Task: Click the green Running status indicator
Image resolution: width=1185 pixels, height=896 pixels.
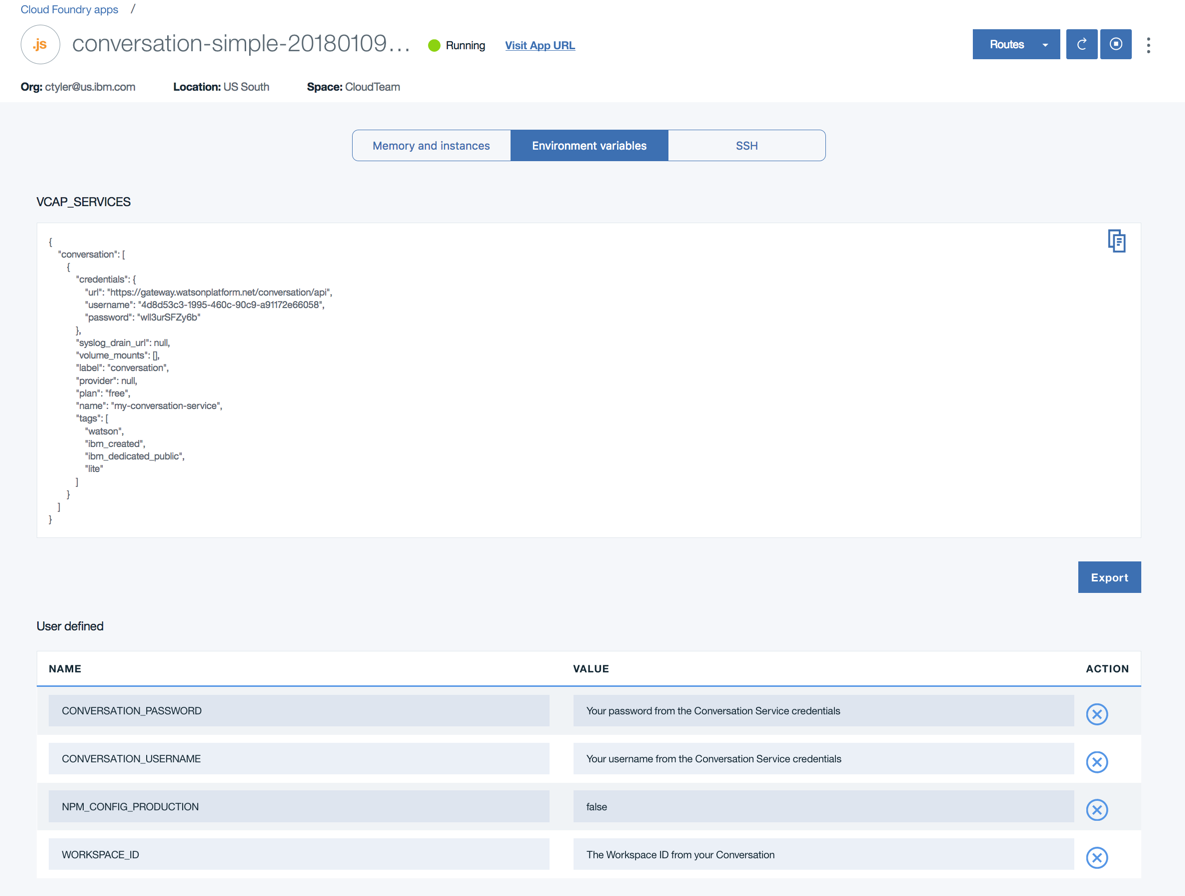Action: pos(434,45)
